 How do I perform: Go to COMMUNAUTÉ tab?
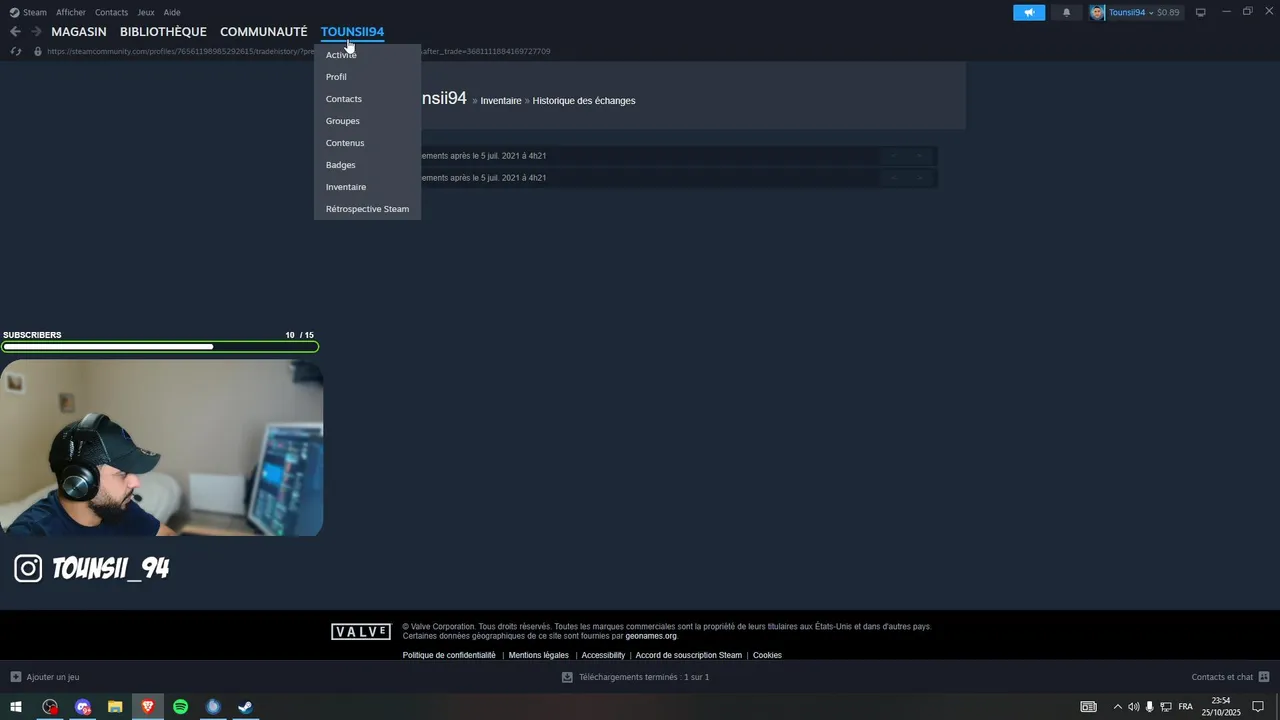[264, 32]
